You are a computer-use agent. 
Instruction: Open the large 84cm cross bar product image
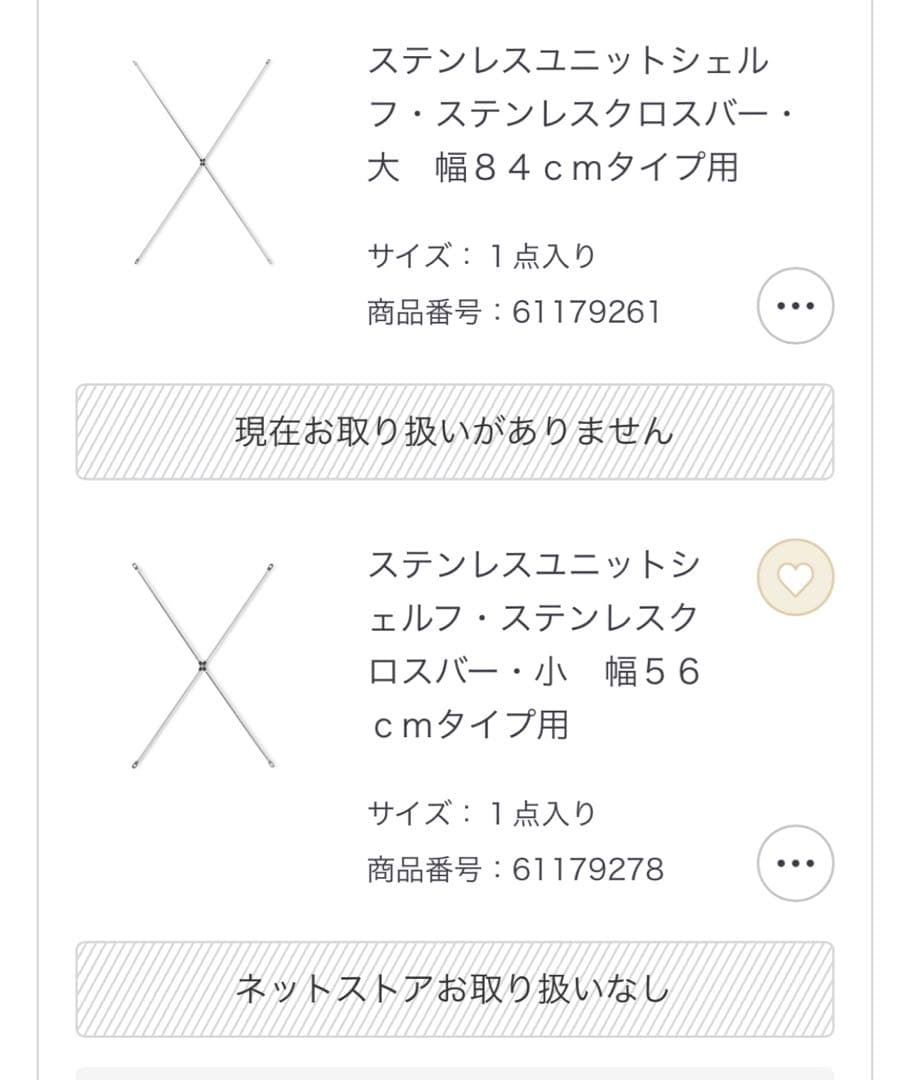203,162
